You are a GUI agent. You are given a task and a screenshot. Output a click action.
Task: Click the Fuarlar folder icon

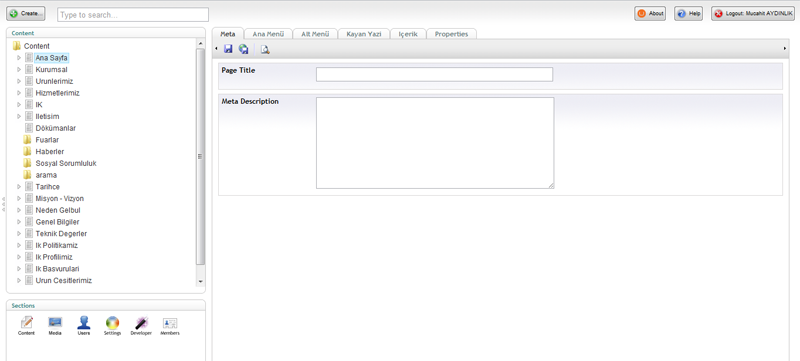pyautogui.click(x=28, y=140)
